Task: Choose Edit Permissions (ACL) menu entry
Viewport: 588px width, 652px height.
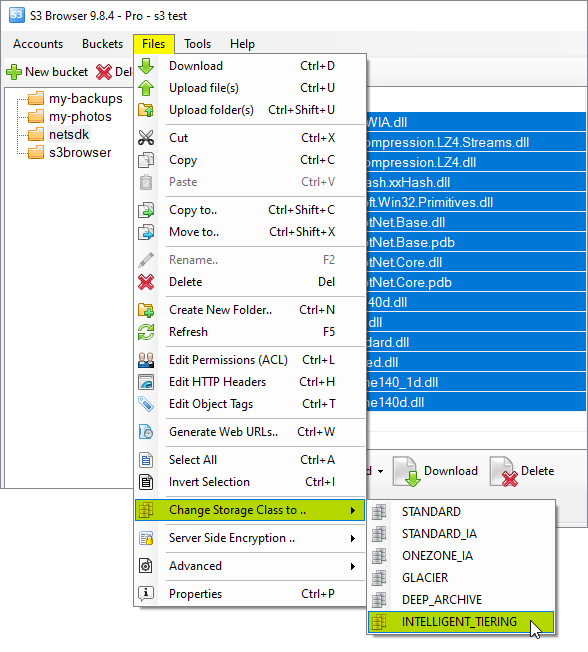Action: point(250,360)
